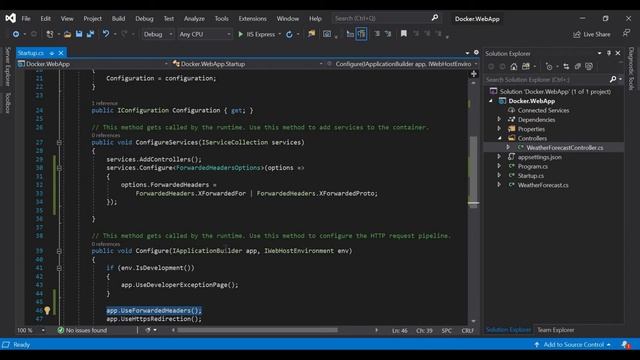Switch to the Team Explorer tab
Screen dimensions: 640x360
point(555,330)
